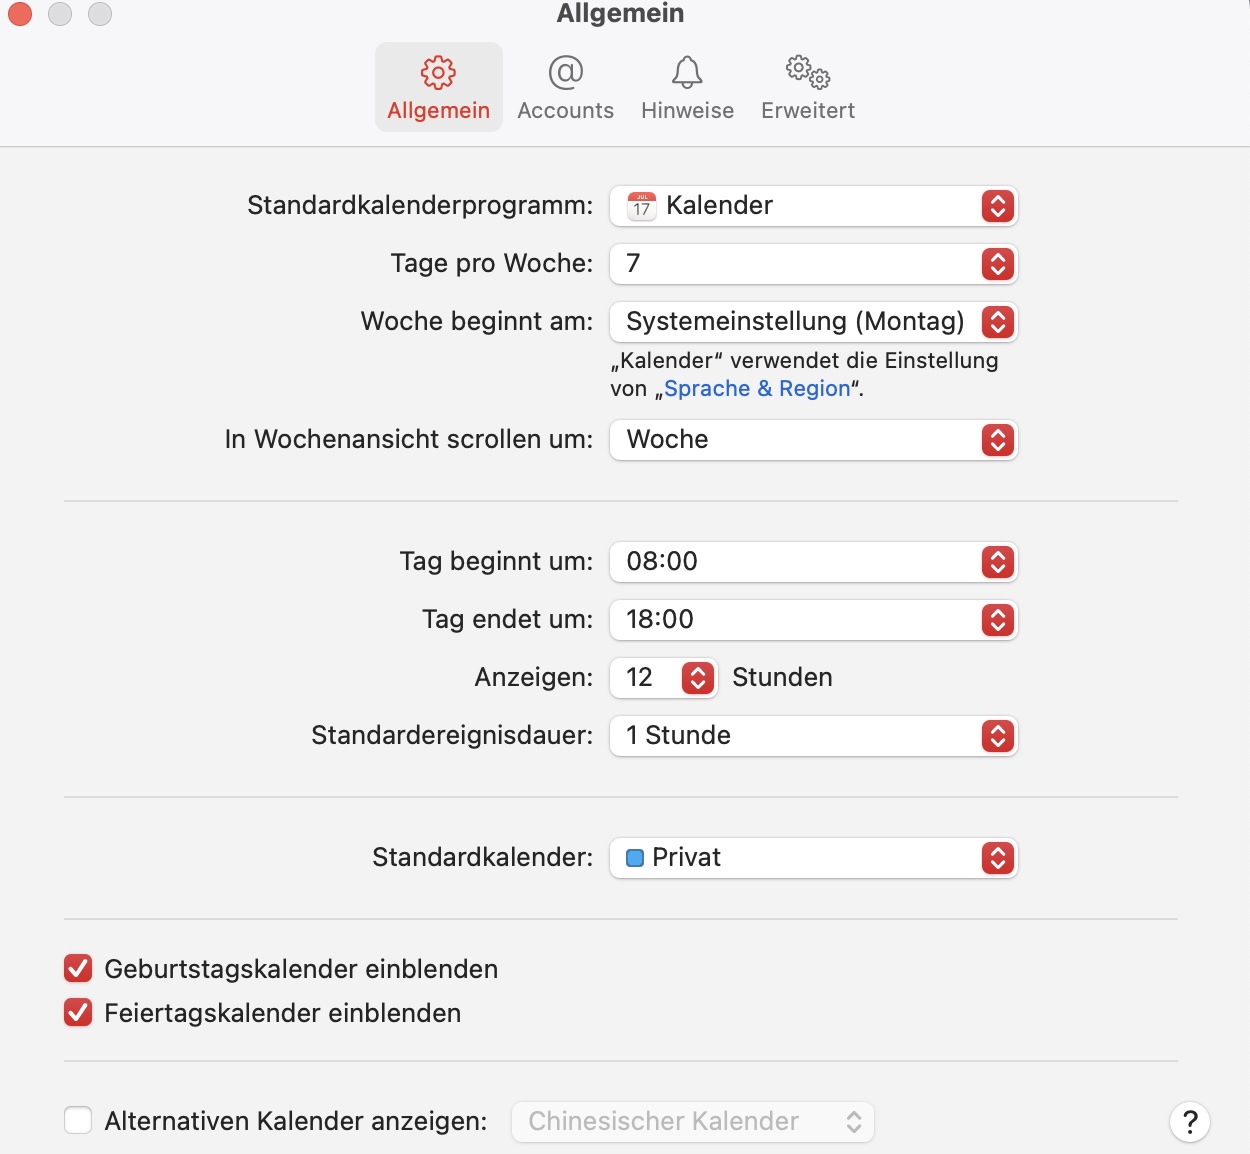The height and width of the screenshot is (1154, 1250).
Task: Click the Allgemein gear icon
Action: [x=438, y=73]
